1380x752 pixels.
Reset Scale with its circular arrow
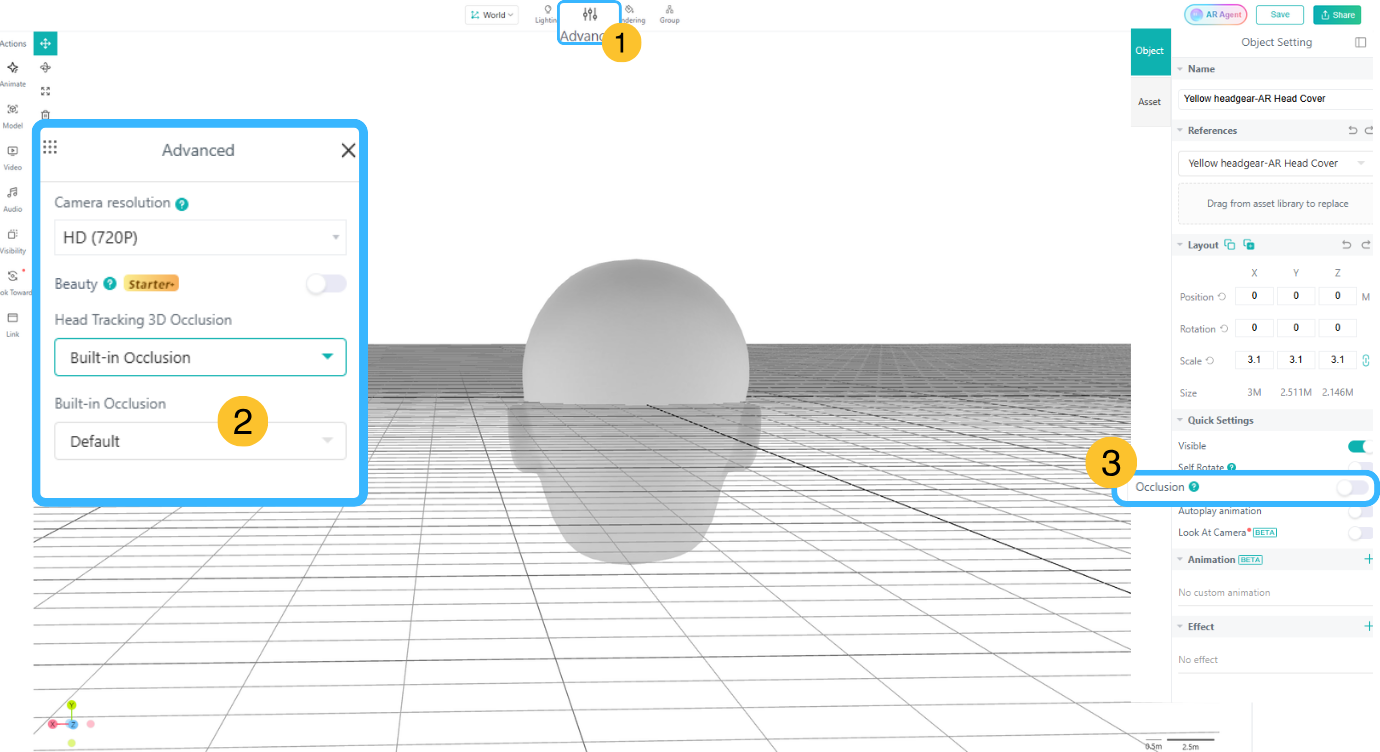pyautogui.click(x=1210, y=361)
